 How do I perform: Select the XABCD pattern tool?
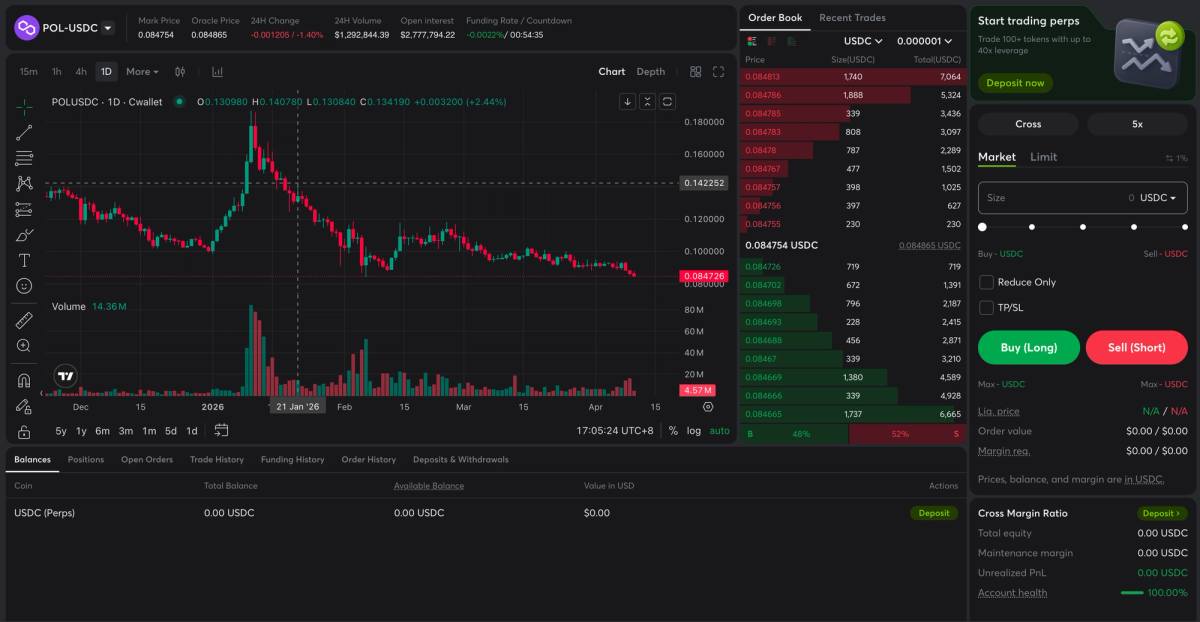(x=24, y=184)
